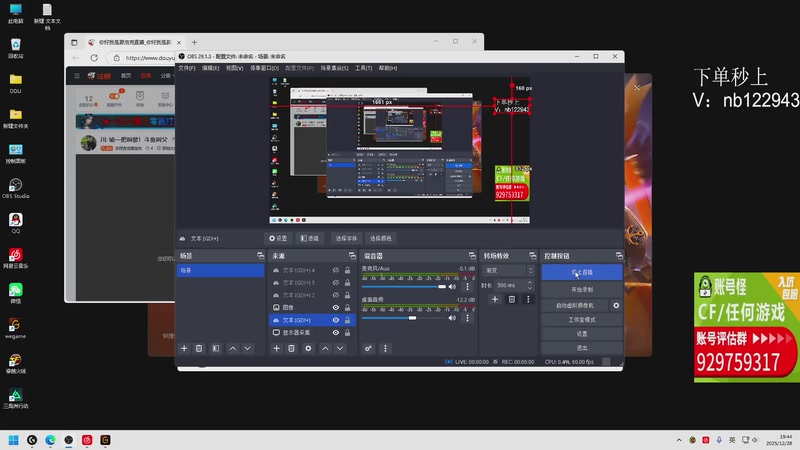Screen dimensions: 800x450
Task: Delete selected source with Sources trash icon
Action: pos(291,348)
